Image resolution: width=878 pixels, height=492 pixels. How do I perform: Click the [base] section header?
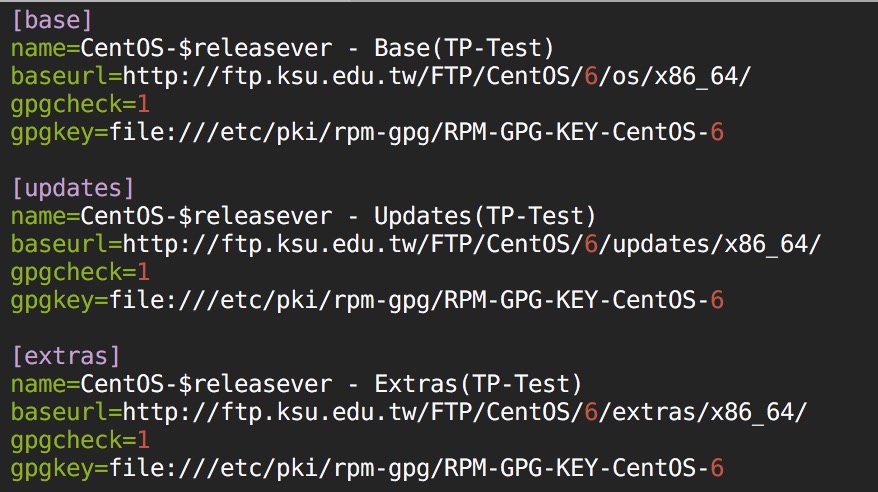(x=52, y=21)
